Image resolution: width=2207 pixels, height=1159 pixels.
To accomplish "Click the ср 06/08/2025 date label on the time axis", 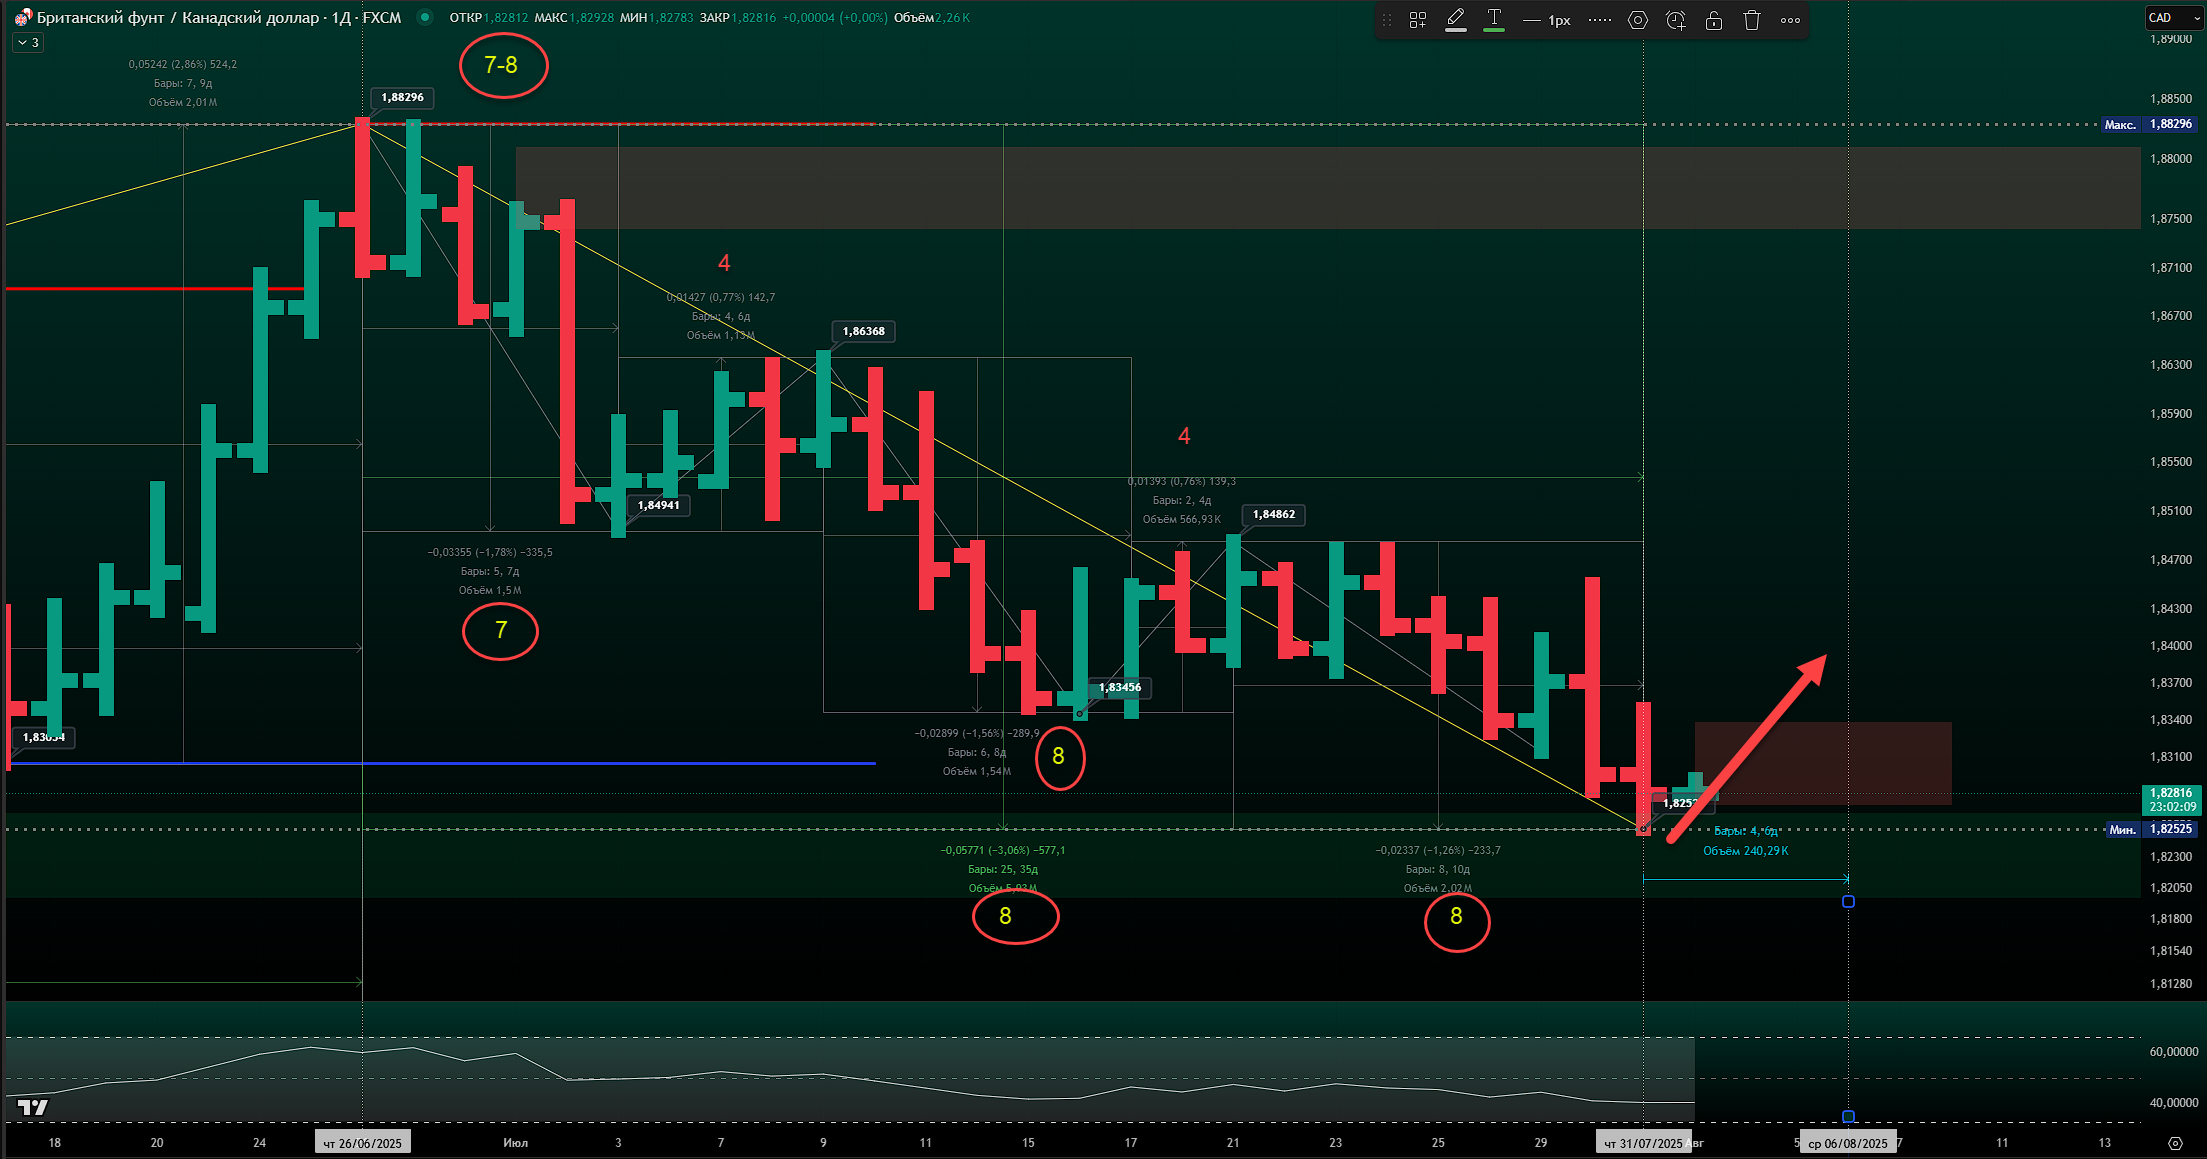I will pos(1848,1143).
